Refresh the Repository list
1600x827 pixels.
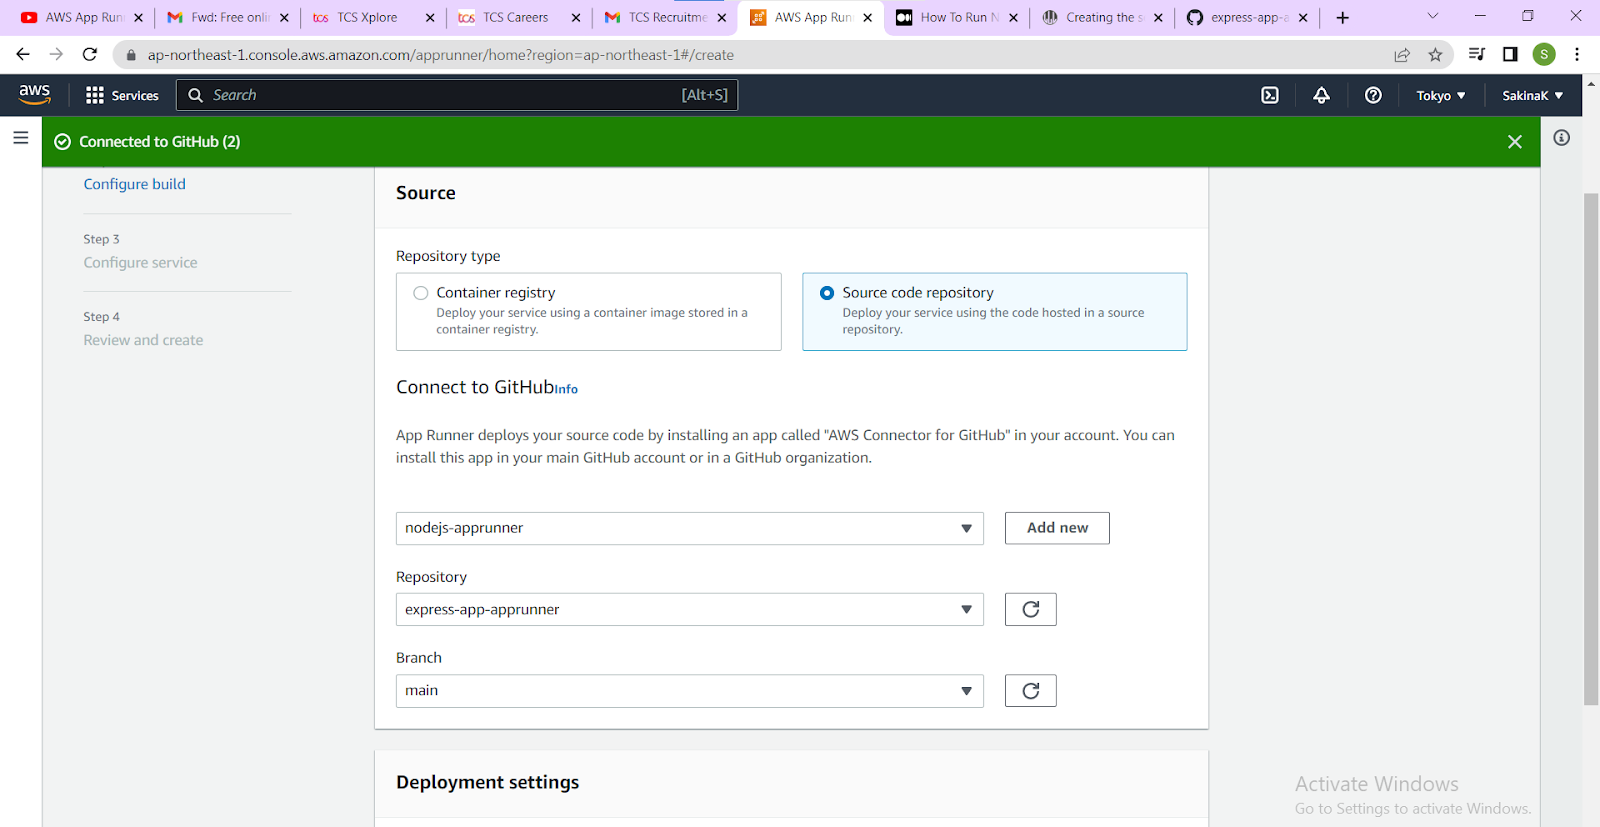pos(1031,609)
